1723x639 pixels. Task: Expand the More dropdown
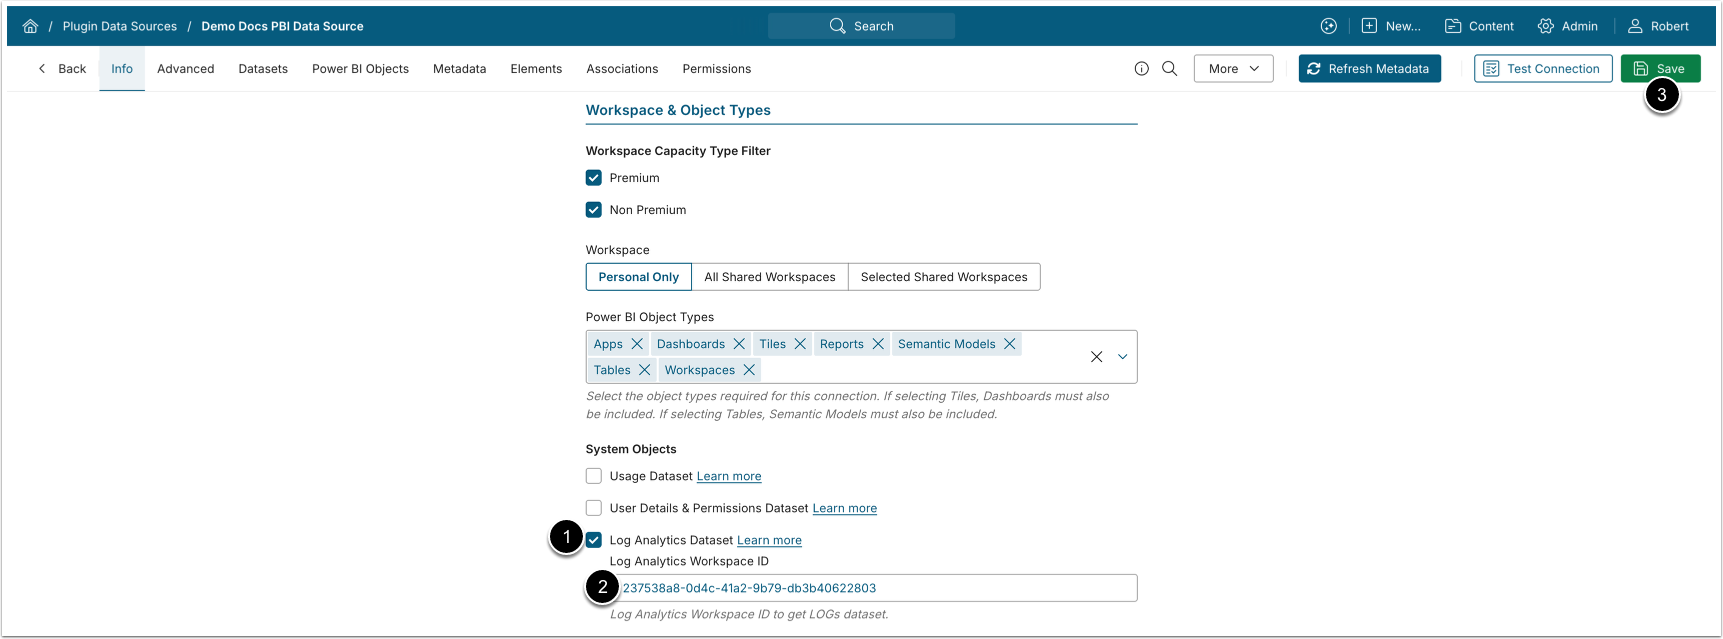point(1233,69)
